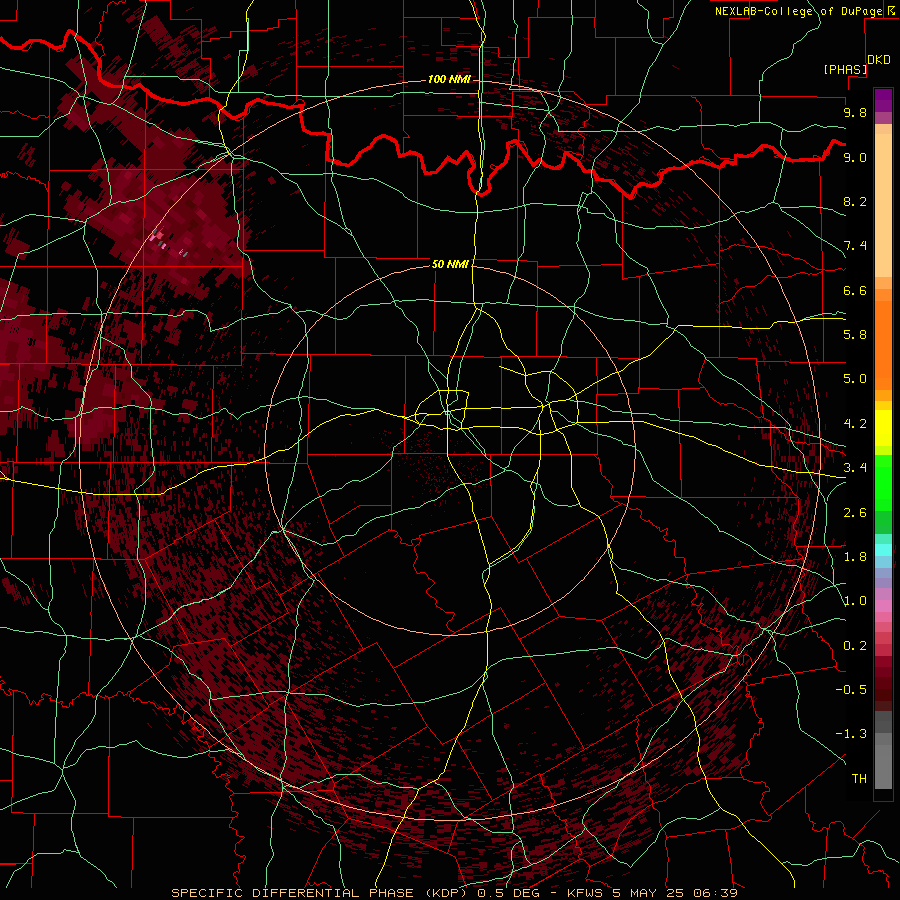Select the -0.5 value on the color scale
The image size is (900, 900).
851,690
